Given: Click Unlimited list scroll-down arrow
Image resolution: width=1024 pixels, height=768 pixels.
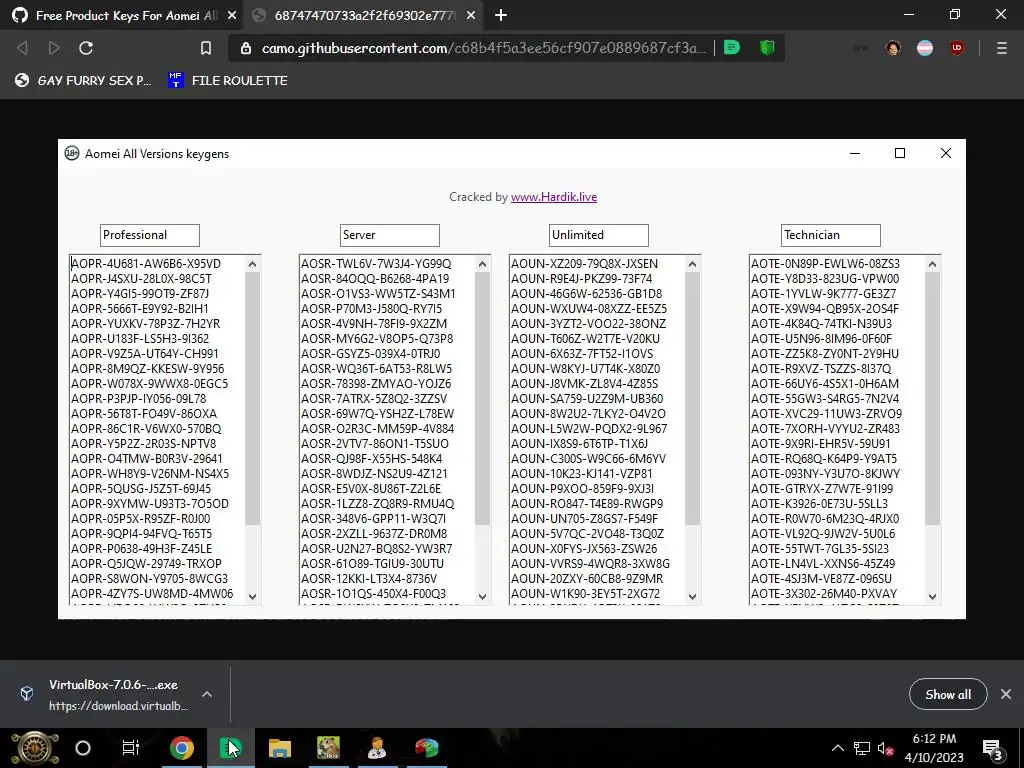Looking at the screenshot, I should [x=693, y=596].
